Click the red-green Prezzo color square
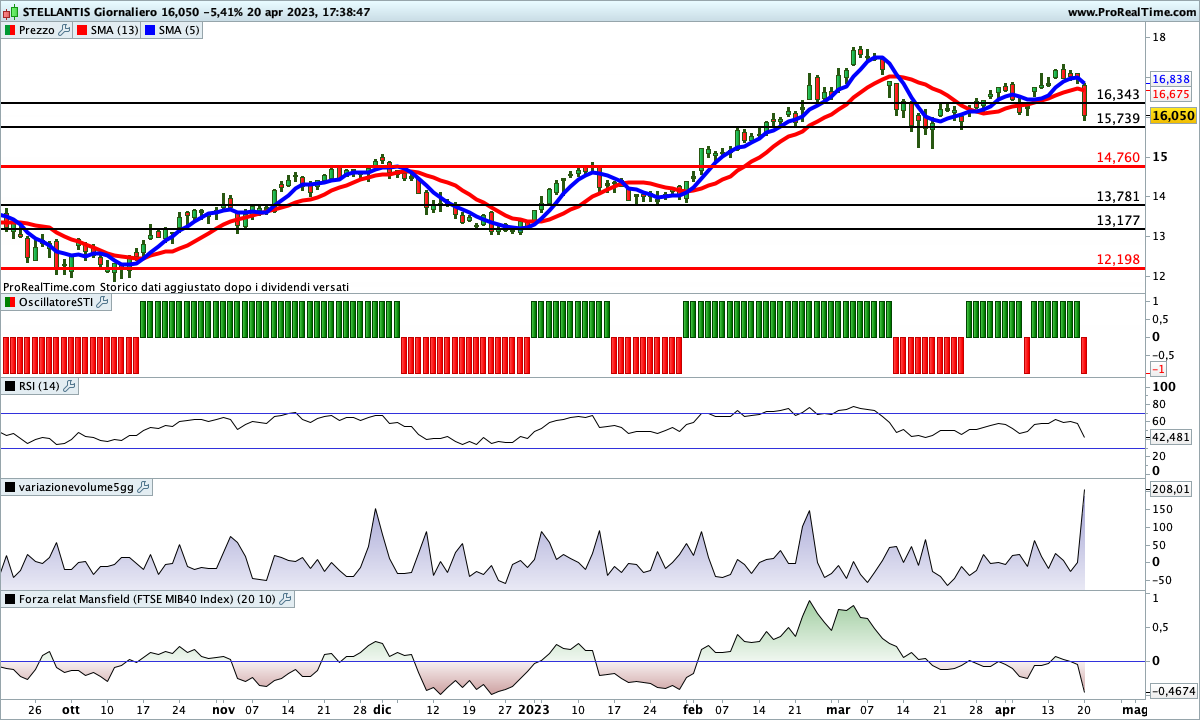 [10, 30]
